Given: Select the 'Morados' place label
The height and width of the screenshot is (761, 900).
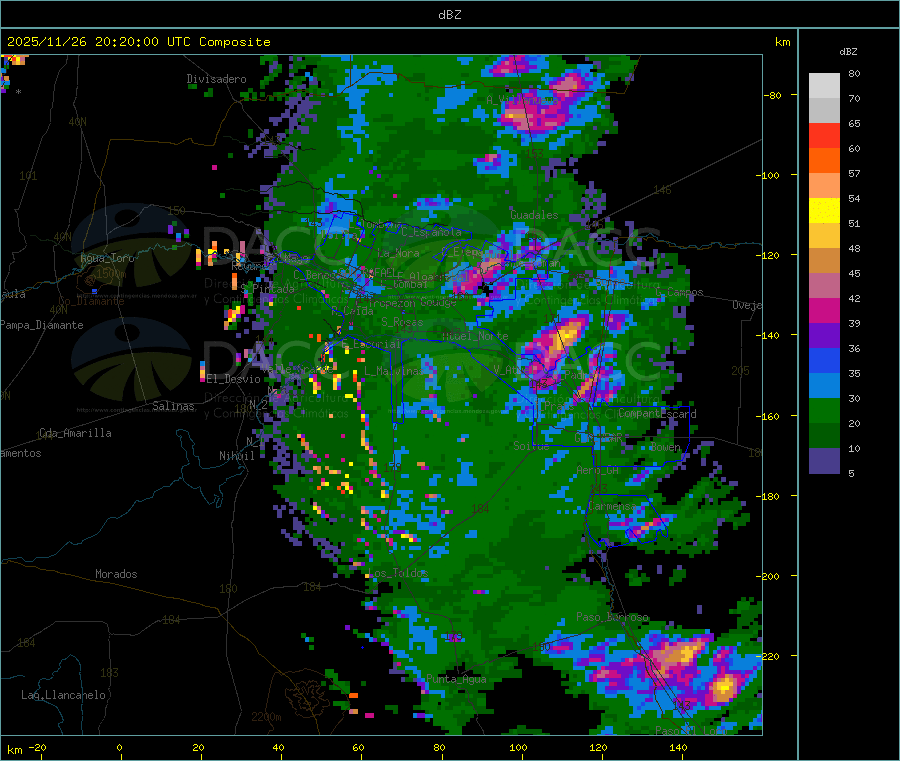Looking at the screenshot, I should click(116, 574).
